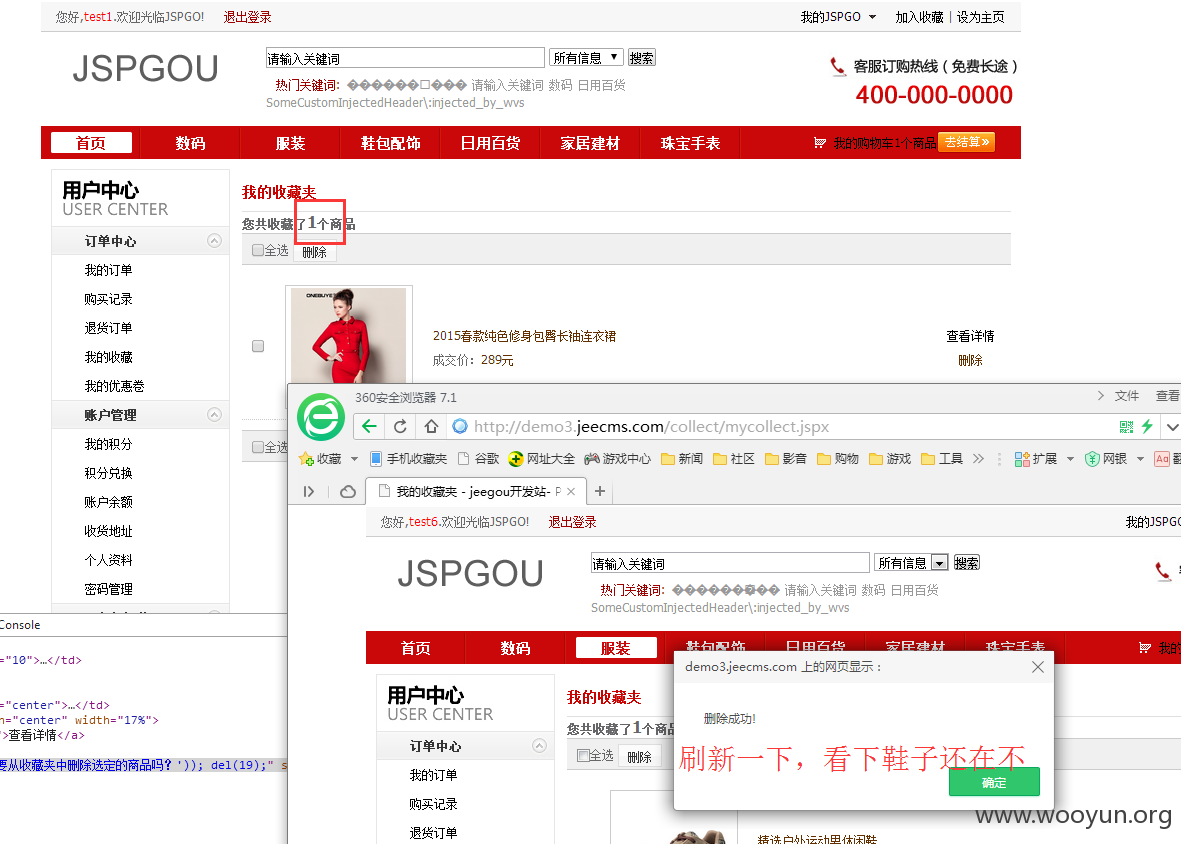Select the 数码 nav tab in front window
The height and width of the screenshot is (844, 1181).
(x=515, y=648)
